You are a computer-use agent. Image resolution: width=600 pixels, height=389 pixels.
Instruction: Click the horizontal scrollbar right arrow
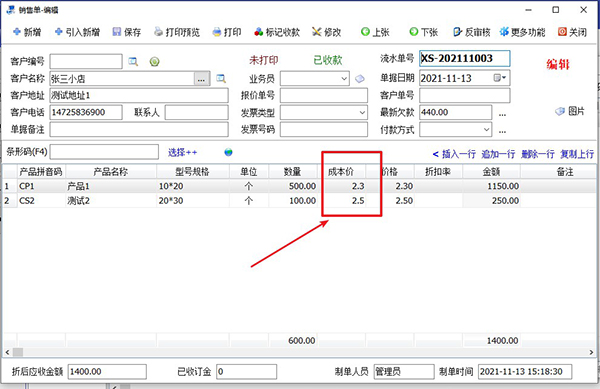[592, 352]
